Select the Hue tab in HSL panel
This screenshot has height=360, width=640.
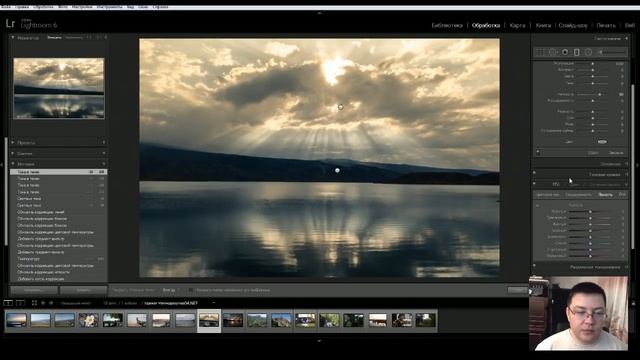point(547,195)
